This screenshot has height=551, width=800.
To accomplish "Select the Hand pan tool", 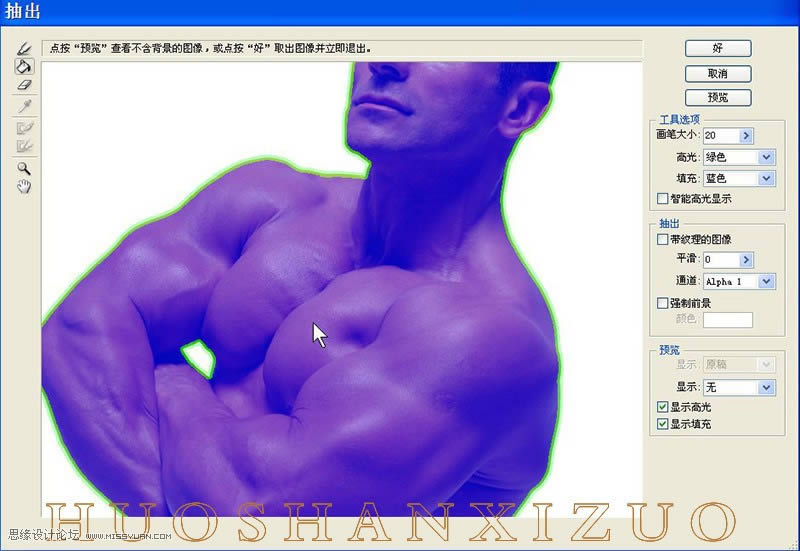I will pyautogui.click(x=25, y=187).
